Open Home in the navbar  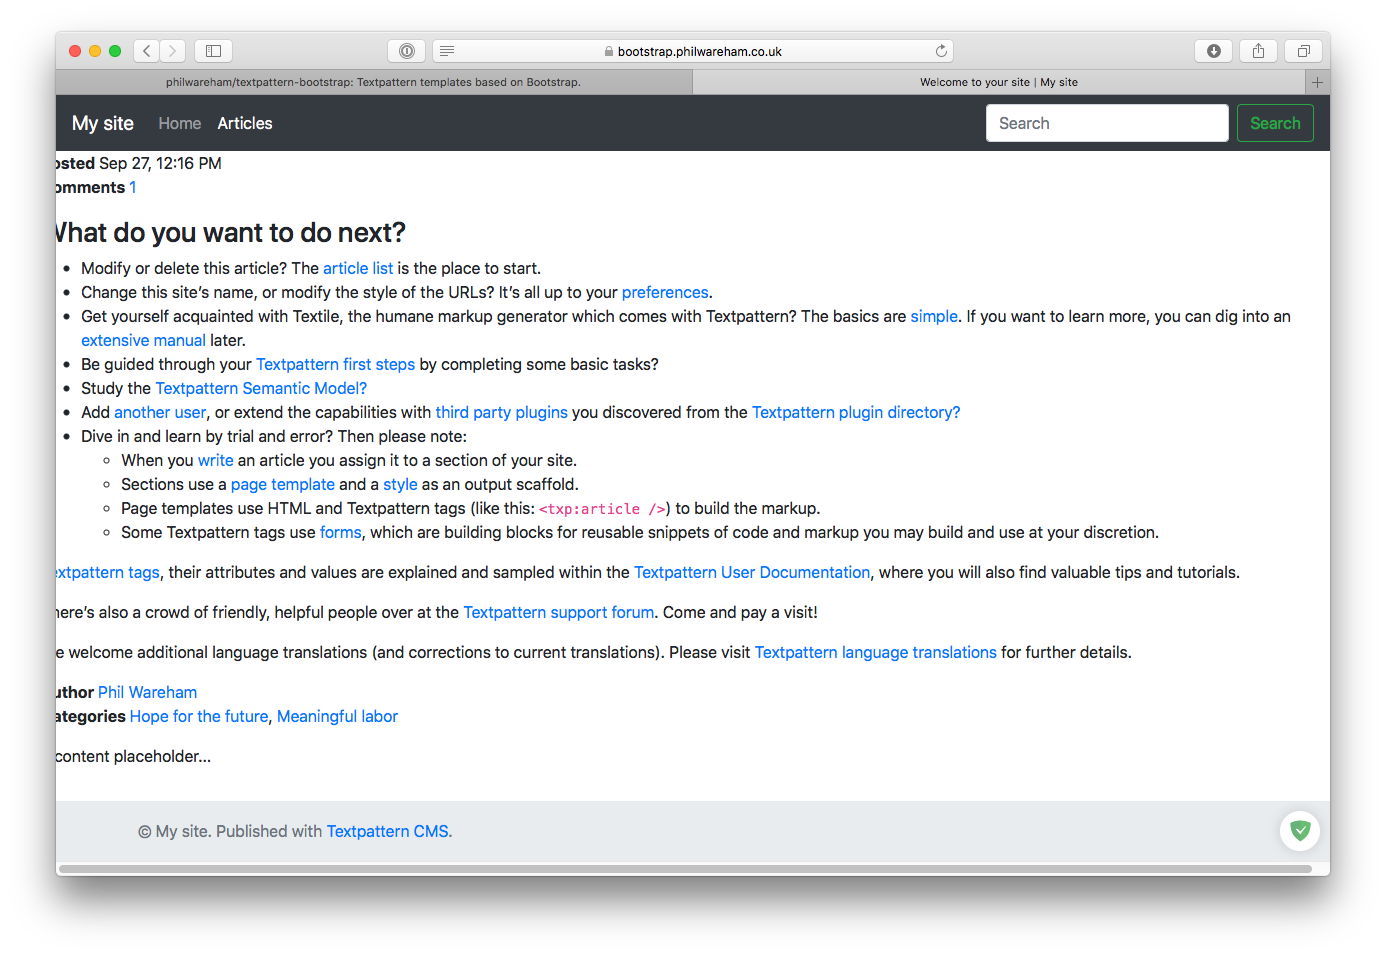pos(180,123)
